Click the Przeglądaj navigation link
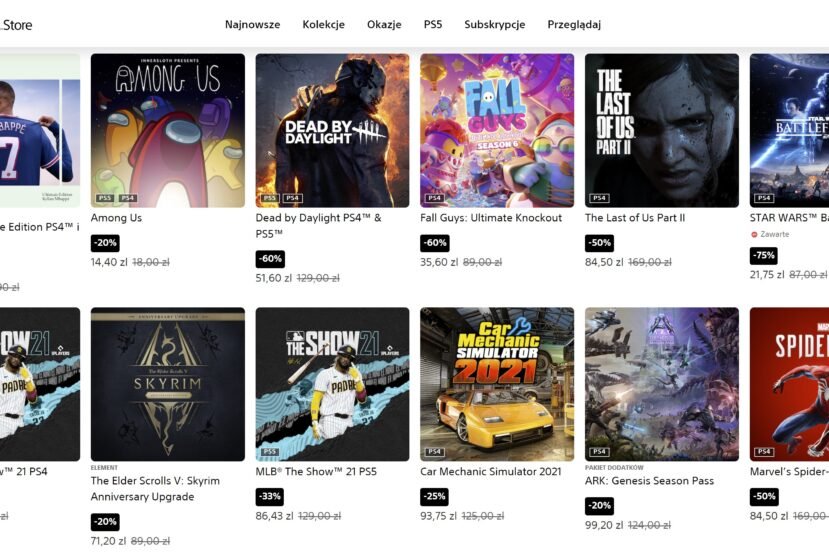This screenshot has width=829, height=552. tap(574, 24)
